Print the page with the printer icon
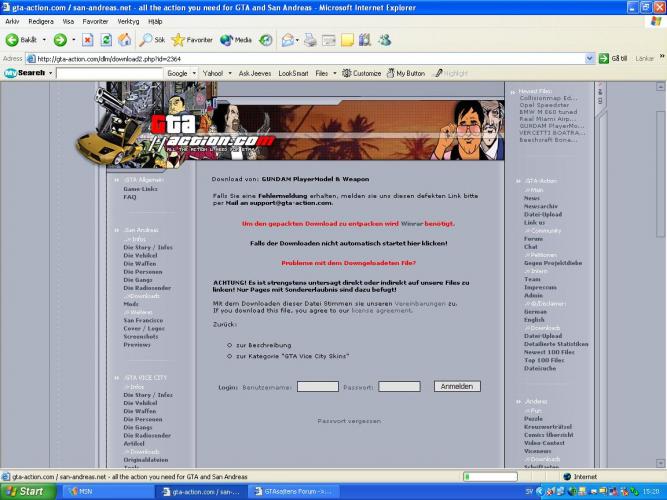Screen dimensions: 667x500 pos(311,40)
